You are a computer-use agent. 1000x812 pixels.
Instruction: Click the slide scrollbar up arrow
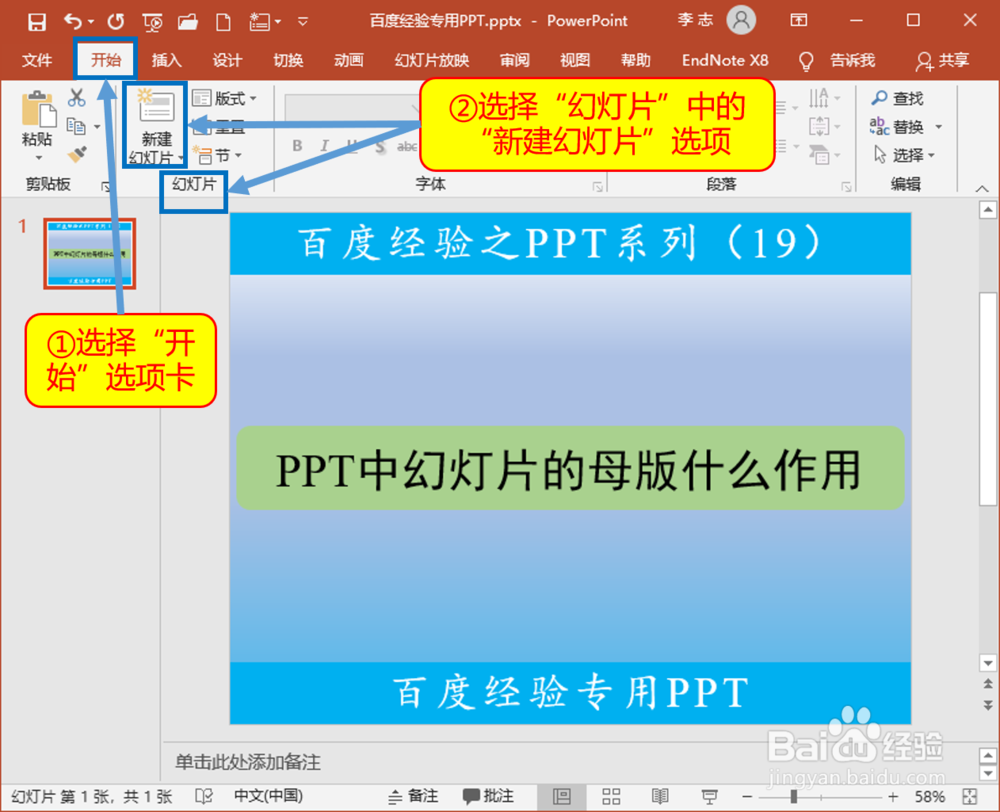click(987, 210)
